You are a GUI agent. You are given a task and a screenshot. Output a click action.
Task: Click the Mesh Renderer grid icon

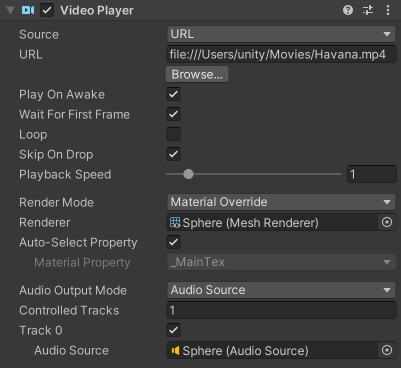click(x=175, y=222)
